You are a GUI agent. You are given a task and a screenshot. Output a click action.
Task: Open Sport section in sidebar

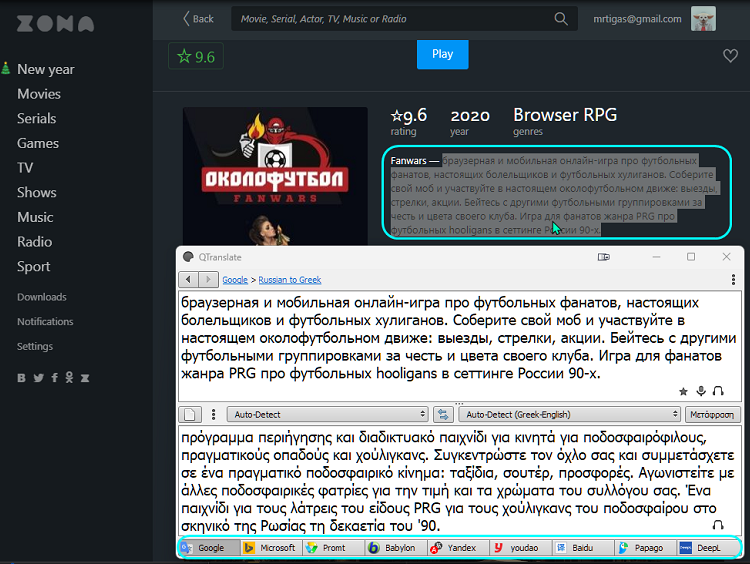33,266
